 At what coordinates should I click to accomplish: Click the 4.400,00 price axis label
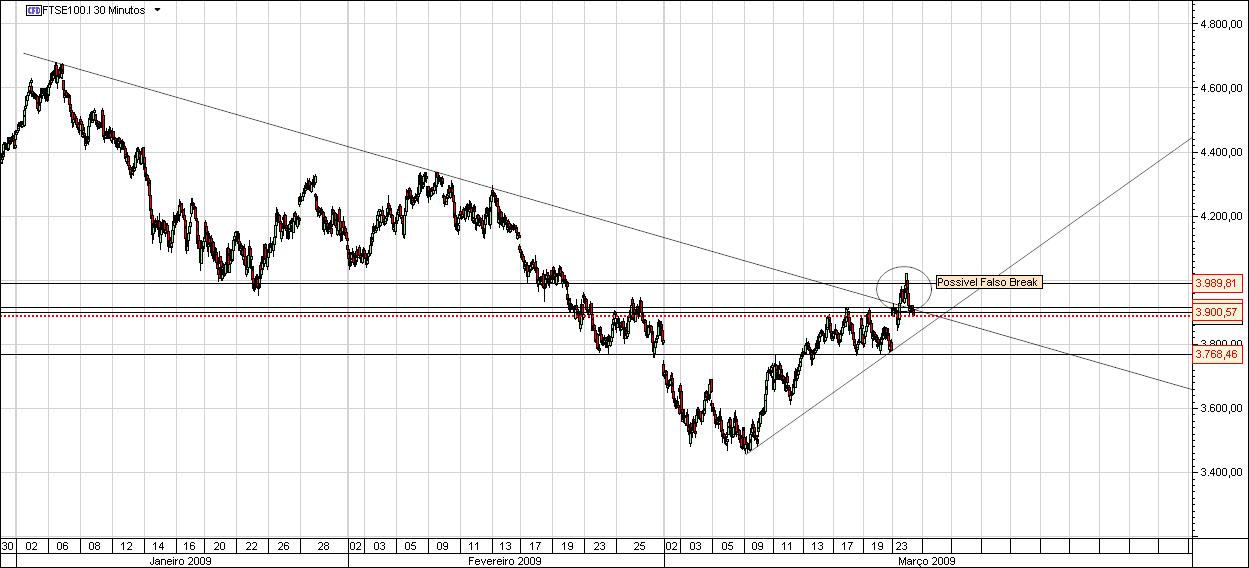[1221, 152]
